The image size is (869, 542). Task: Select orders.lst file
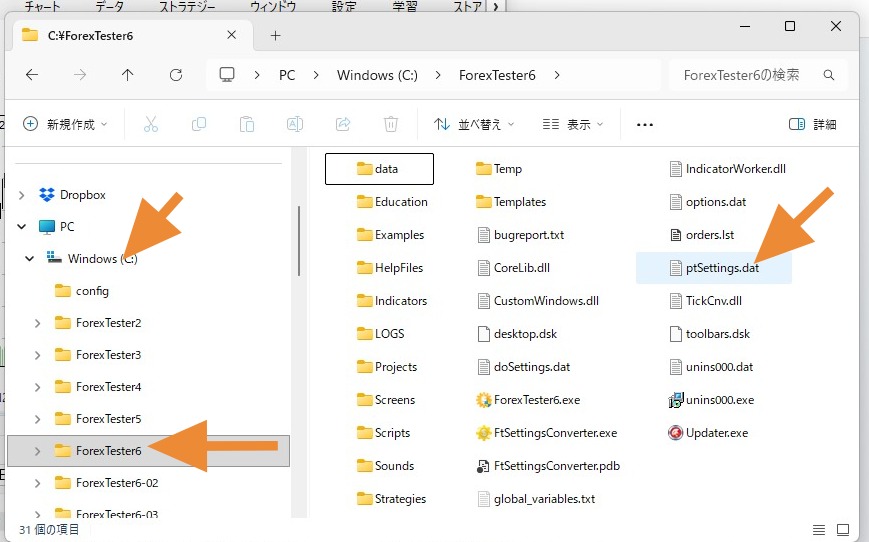701,235
